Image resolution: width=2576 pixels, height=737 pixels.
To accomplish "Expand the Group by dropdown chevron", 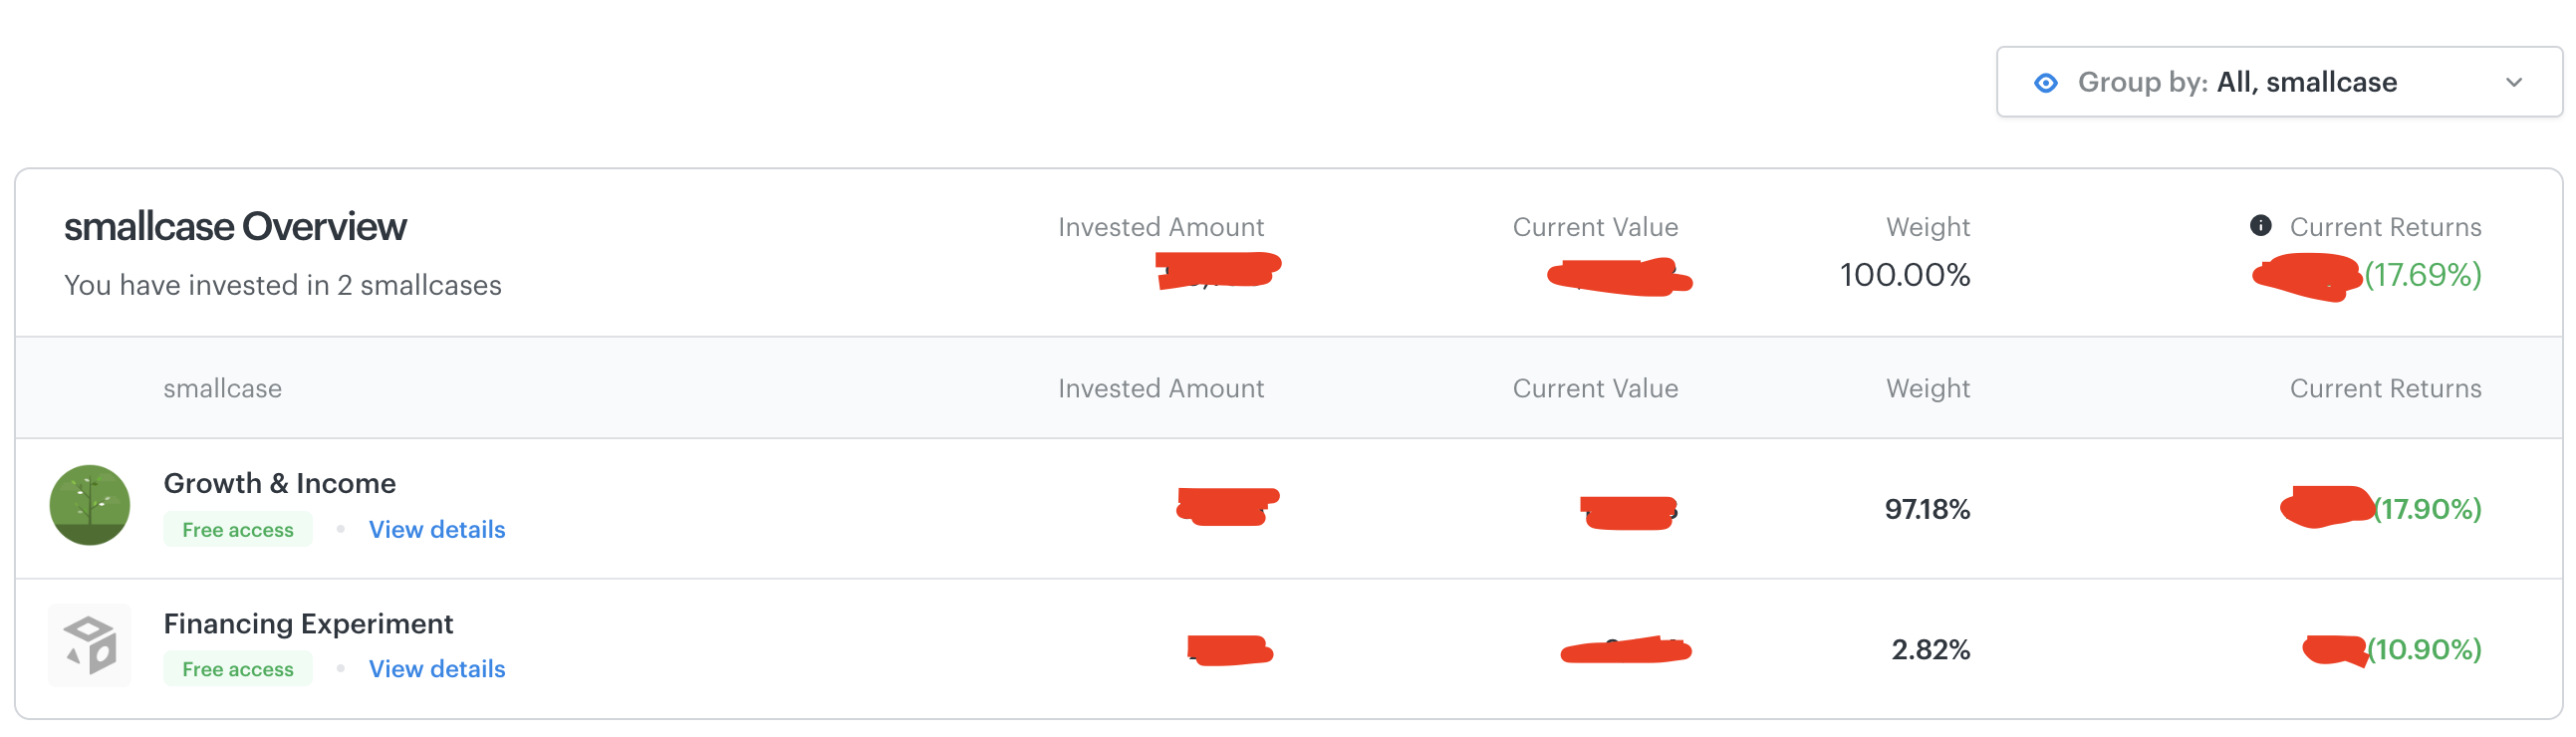I will 2514,83.
